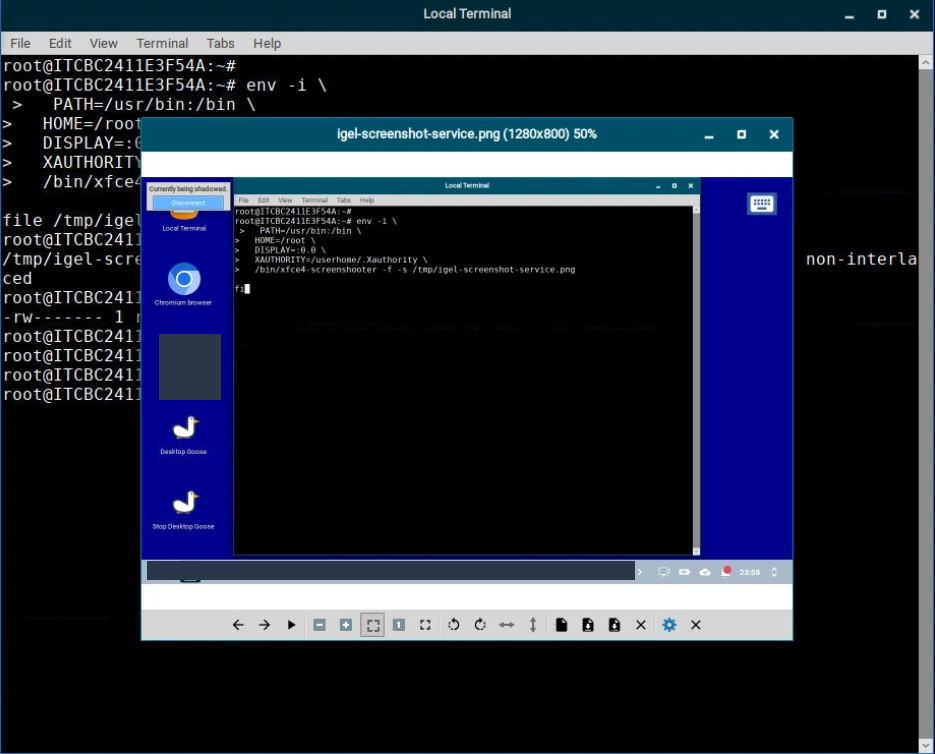The height and width of the screenshot is (754, 935).
Task: Flip image horizontally
Action: click(x=506, y=625)
